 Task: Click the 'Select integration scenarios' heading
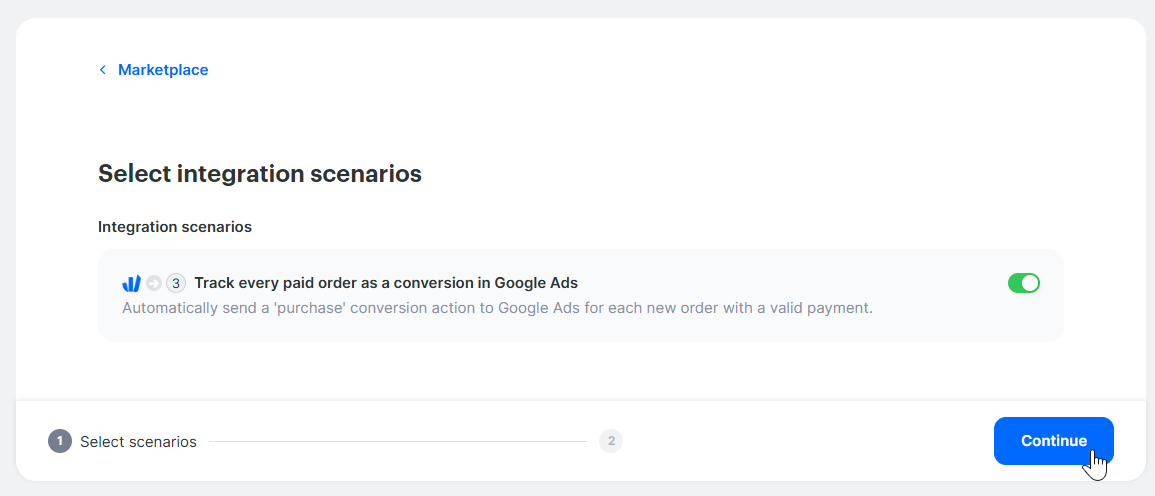(260, 174)
